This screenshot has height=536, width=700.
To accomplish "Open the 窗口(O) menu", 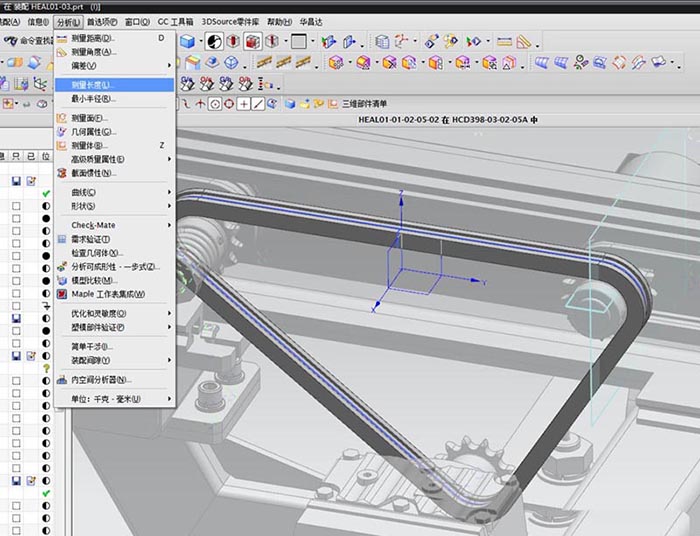I will click(138, 22).
